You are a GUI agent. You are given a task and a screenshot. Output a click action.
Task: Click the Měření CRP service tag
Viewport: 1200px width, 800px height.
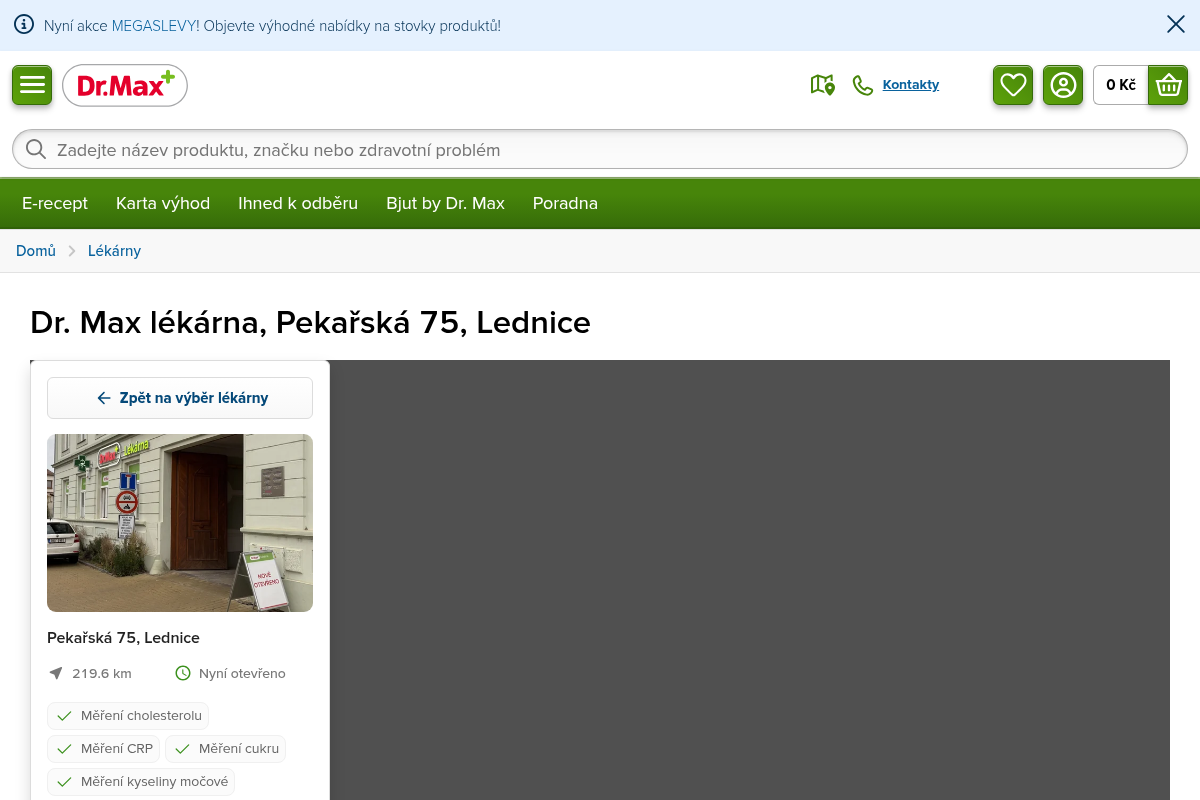pyautogui.click(x=103, y=749)
